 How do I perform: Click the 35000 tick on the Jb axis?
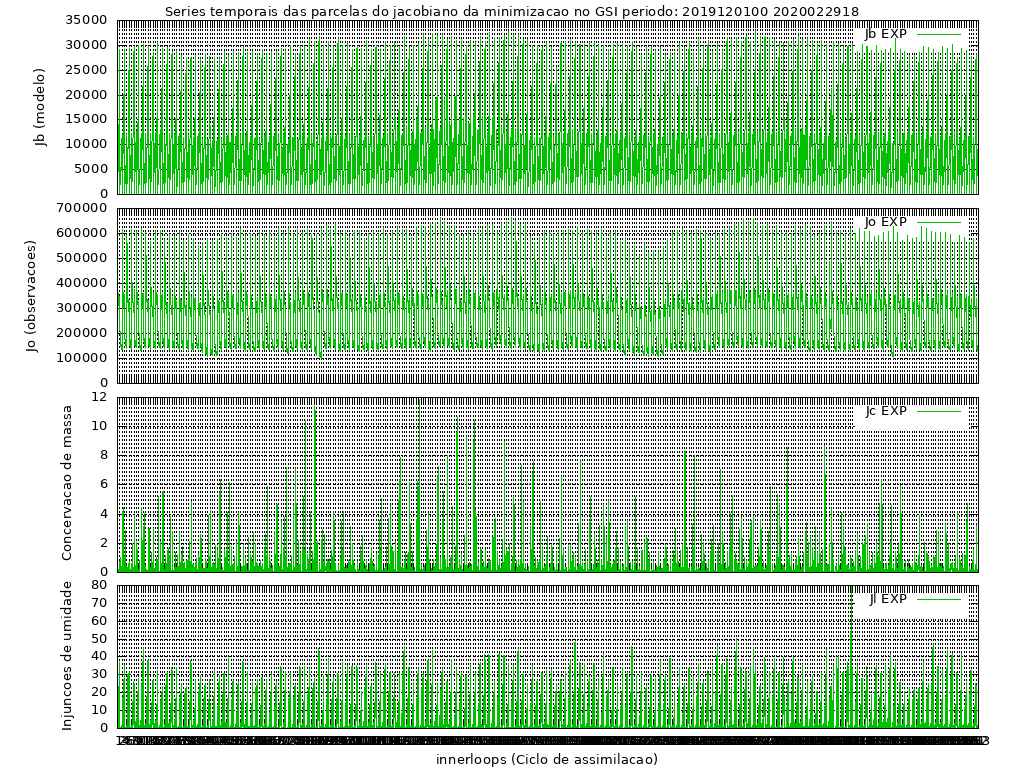tap(85, 20)
